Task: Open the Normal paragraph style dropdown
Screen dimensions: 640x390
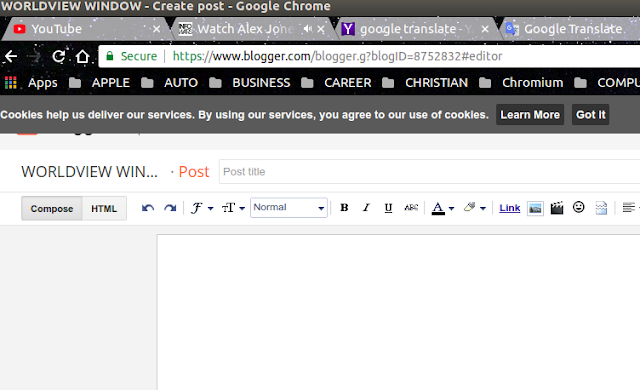Action: click(289, 208)
